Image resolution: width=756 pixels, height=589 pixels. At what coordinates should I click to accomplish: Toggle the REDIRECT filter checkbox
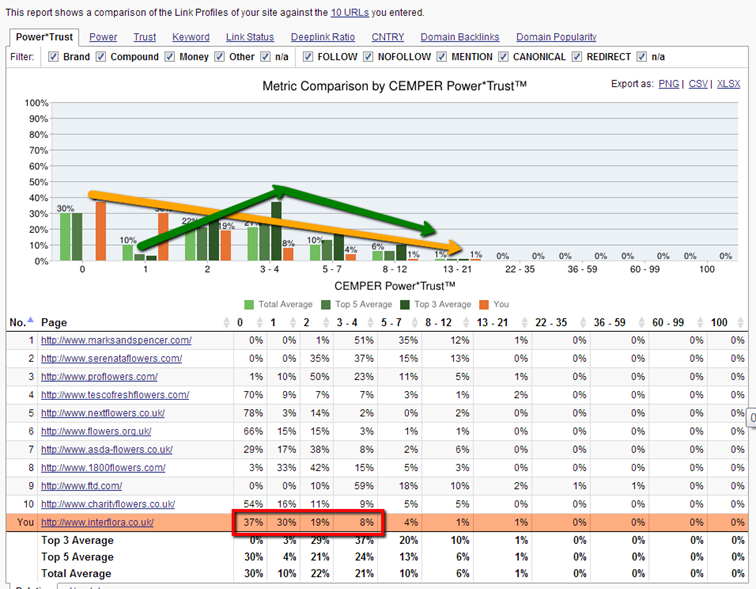577,57
